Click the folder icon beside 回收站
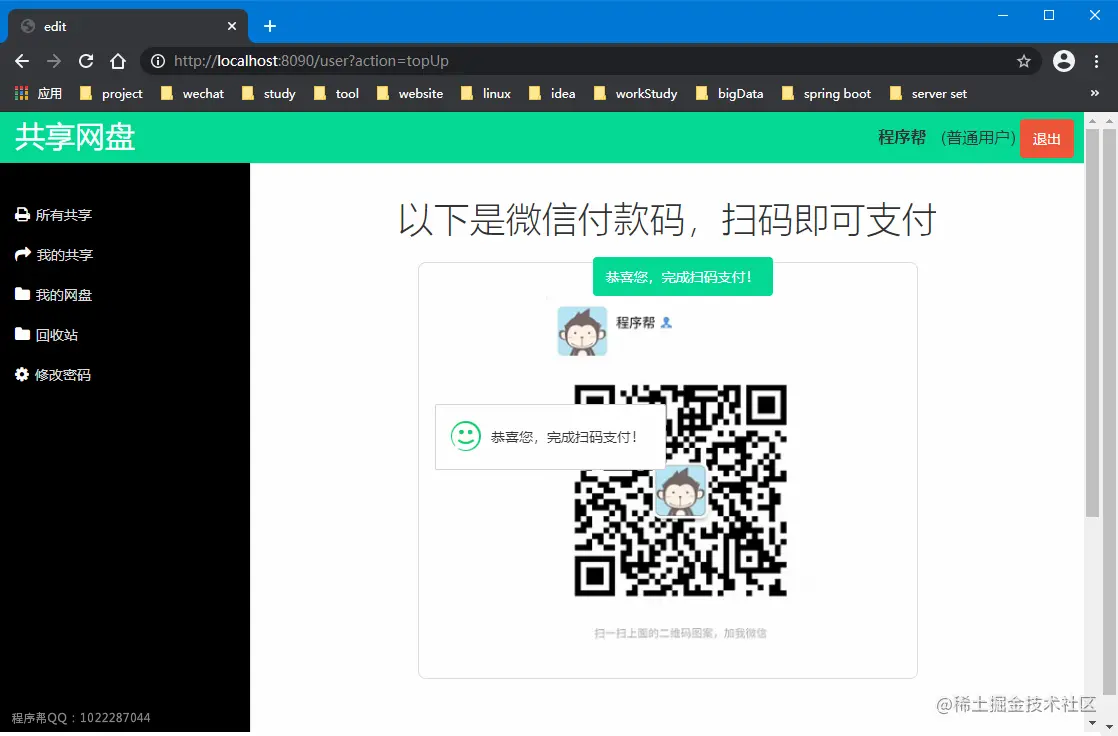The width and height of the screenshot is (1118, 736). coord(22,334)
